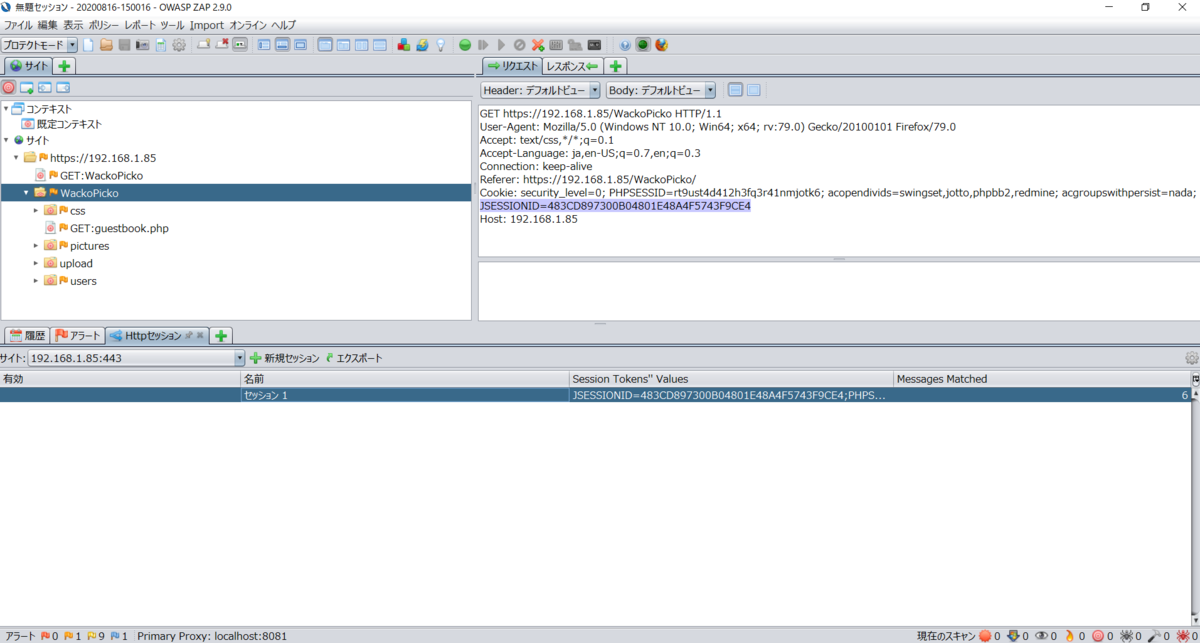Open the Header: デフォルトビュー dropdown

coord(540,90)
